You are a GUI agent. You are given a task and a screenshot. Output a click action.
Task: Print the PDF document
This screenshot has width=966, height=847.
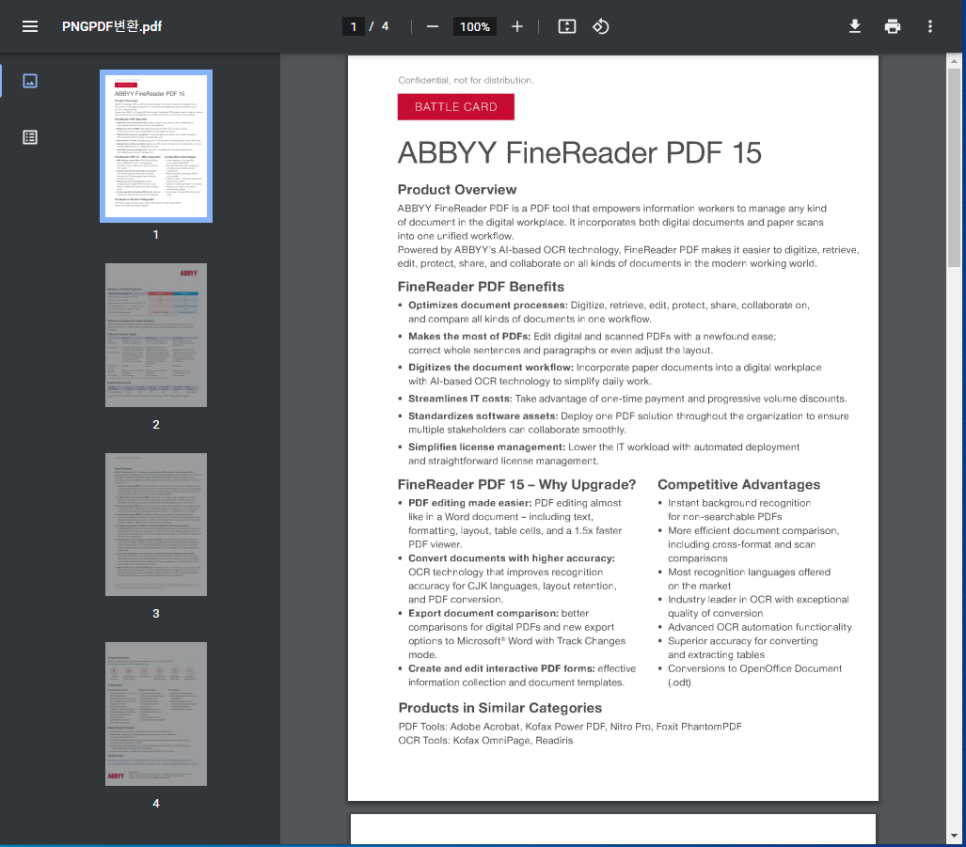tap(892, 26)
